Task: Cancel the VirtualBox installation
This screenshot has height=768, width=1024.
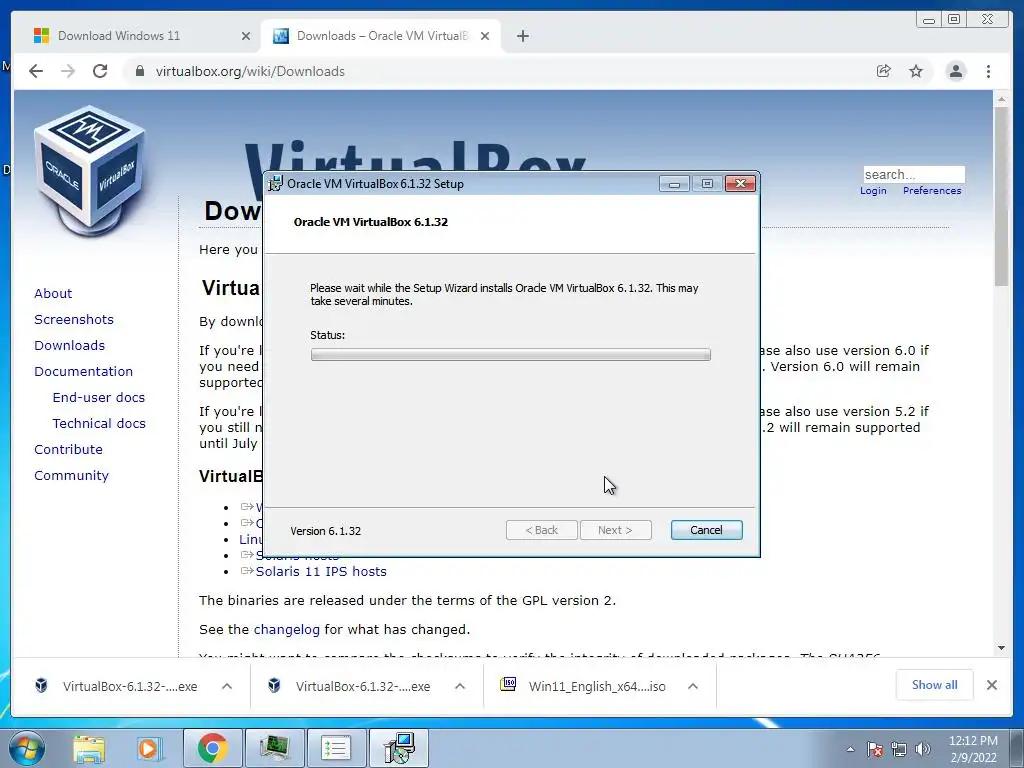Action: [706, 530]
